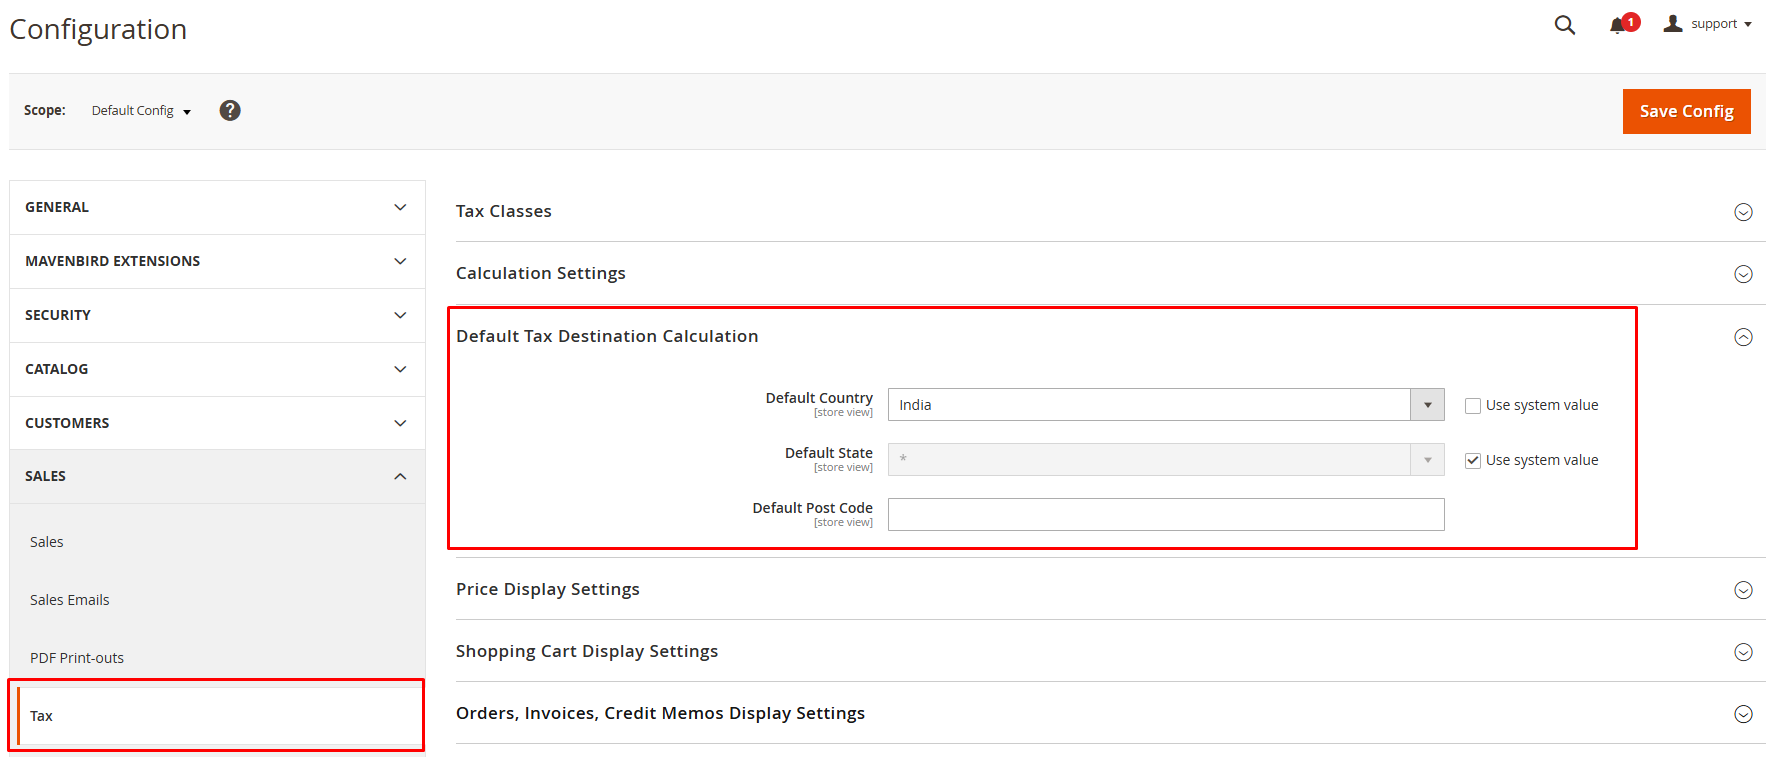This screenshot has height=757, width=1787.
Task: Open the search magnifier icon
Action: 1565,25
